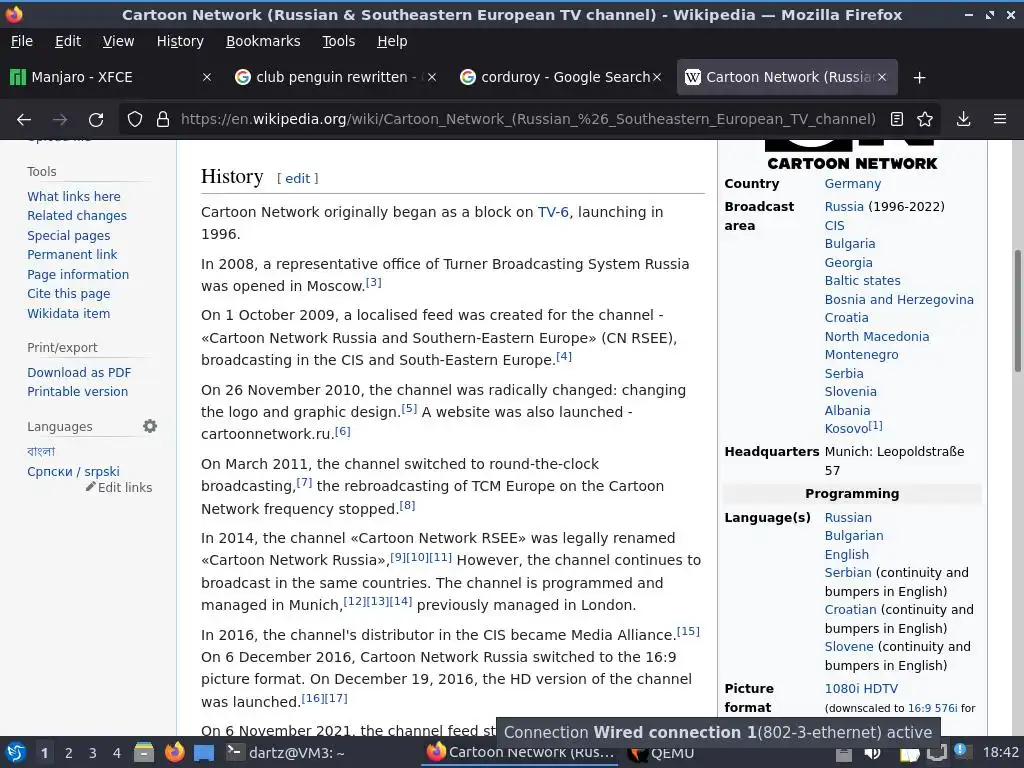Screen dimensions: 1024x768
Task: Open Printable version link
Action: (77, 392)
